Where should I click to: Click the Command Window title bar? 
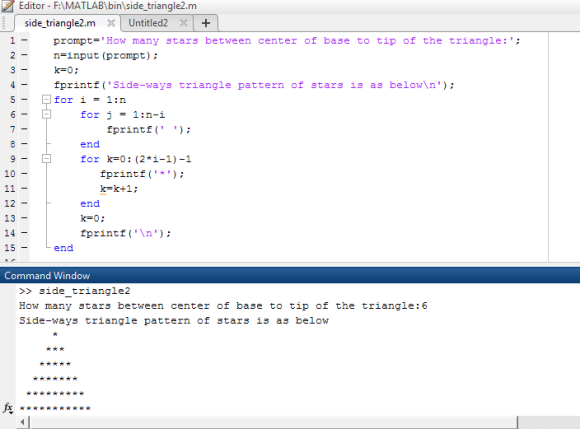(290, 276)
